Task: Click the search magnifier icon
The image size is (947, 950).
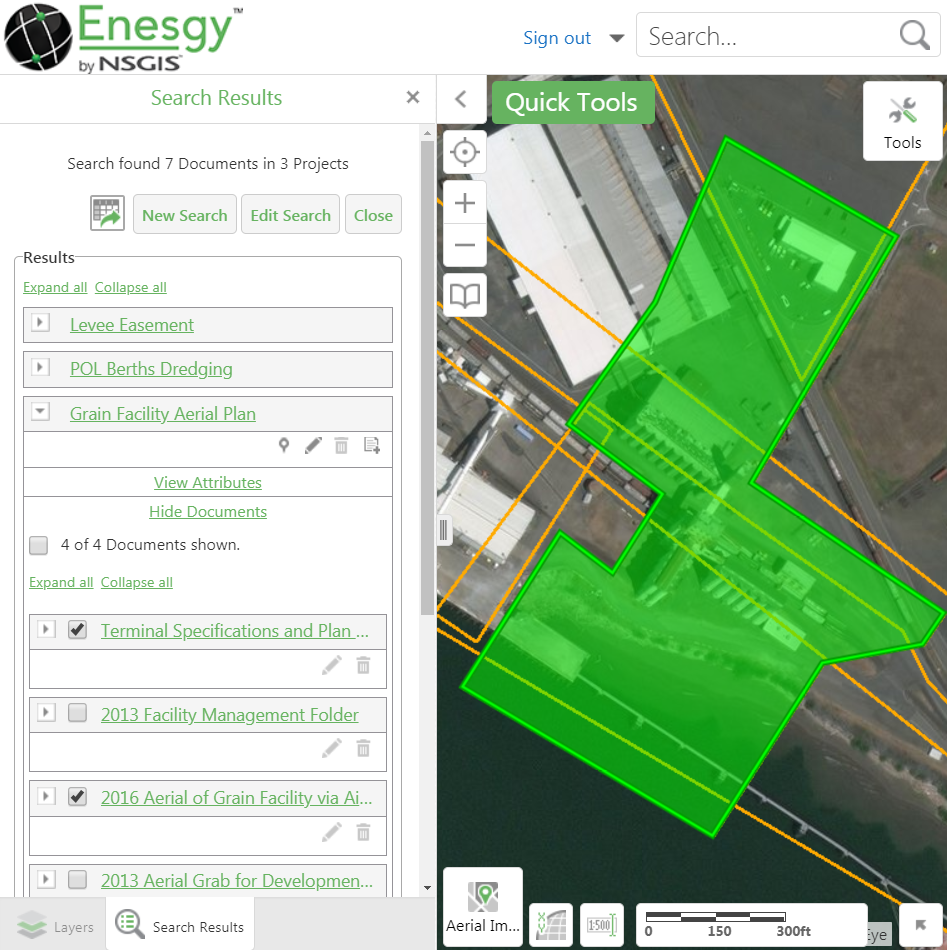Action: pos(914,35)
